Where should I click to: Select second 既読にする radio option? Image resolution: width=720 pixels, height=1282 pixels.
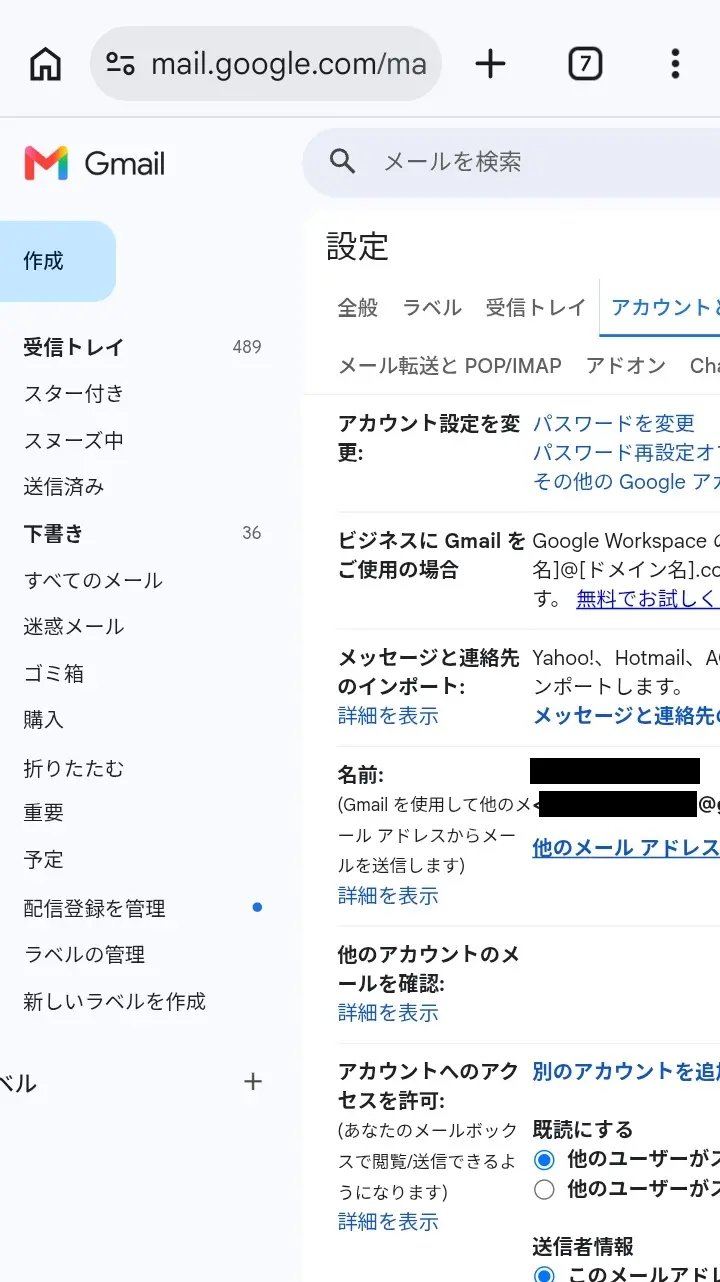(x=544, y=1189)
